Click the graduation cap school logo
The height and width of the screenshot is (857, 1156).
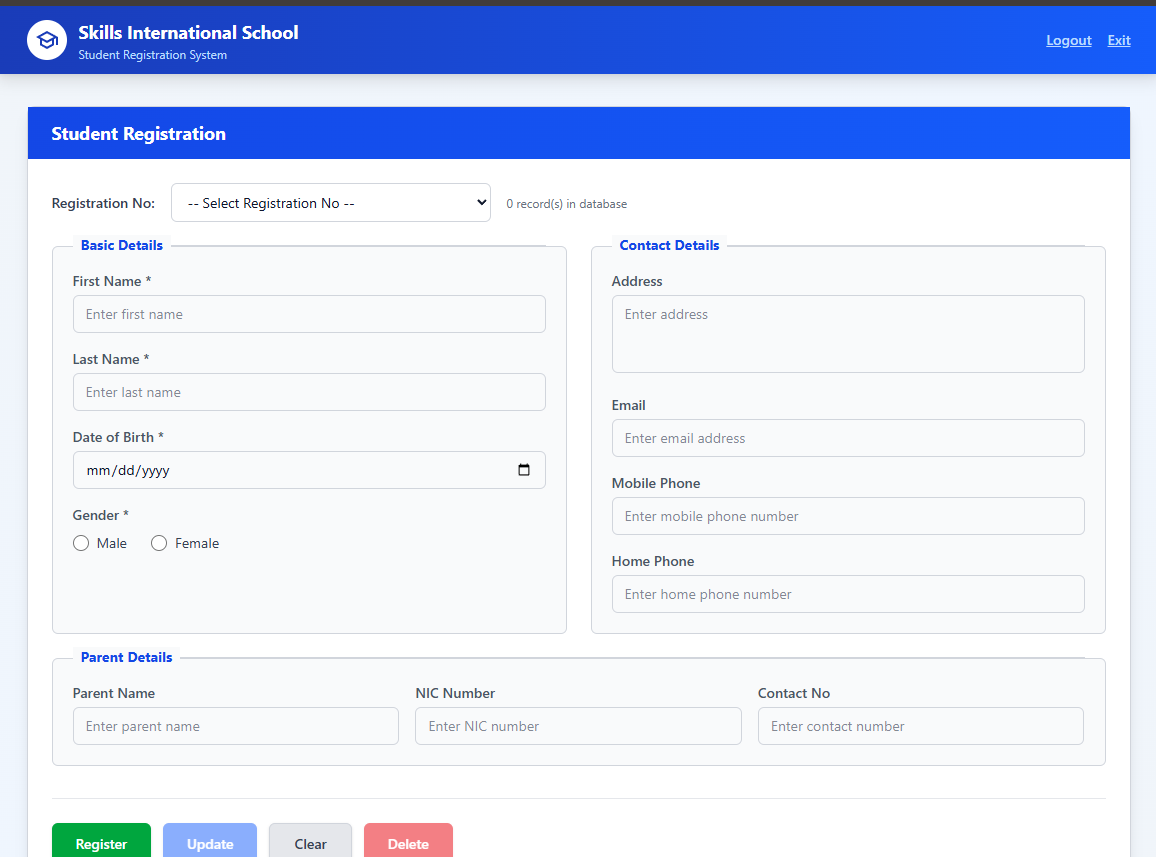tap(47, 40)
